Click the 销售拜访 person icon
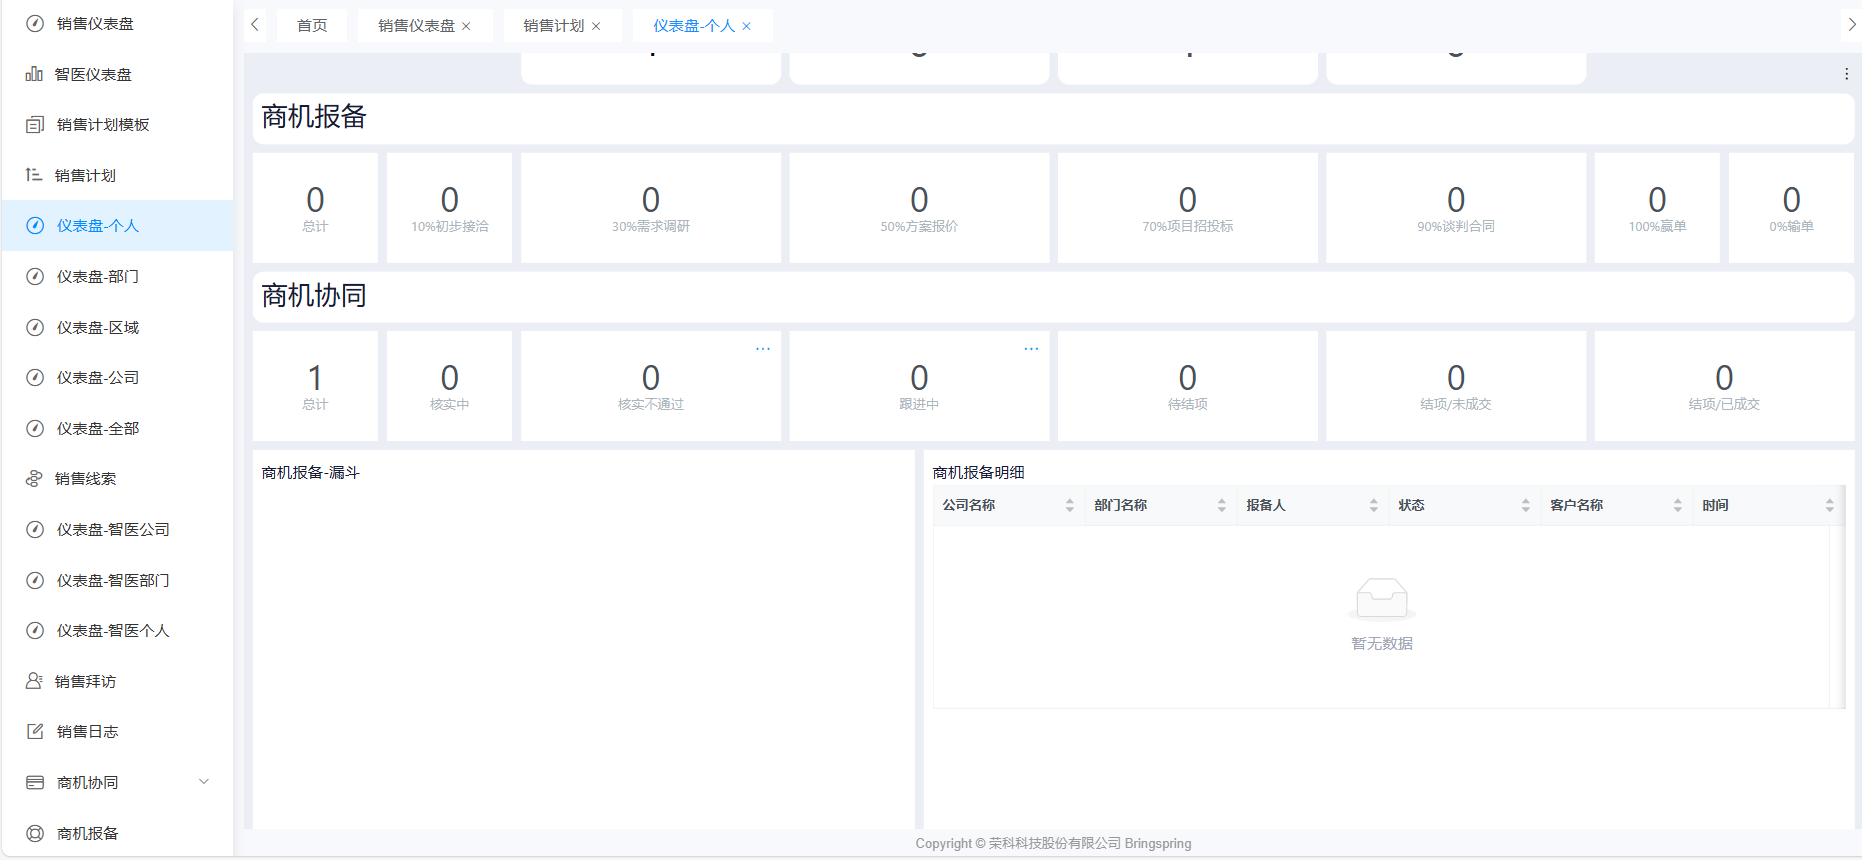1862x860 pixels. pos(34,681)
